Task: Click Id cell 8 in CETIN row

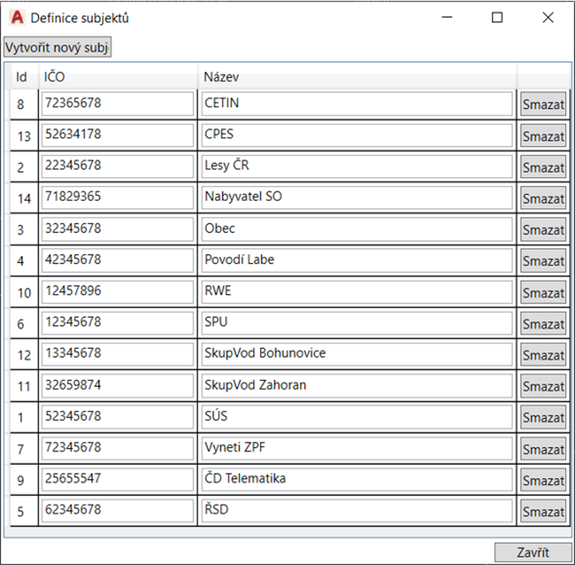Action: coord(24,104)
